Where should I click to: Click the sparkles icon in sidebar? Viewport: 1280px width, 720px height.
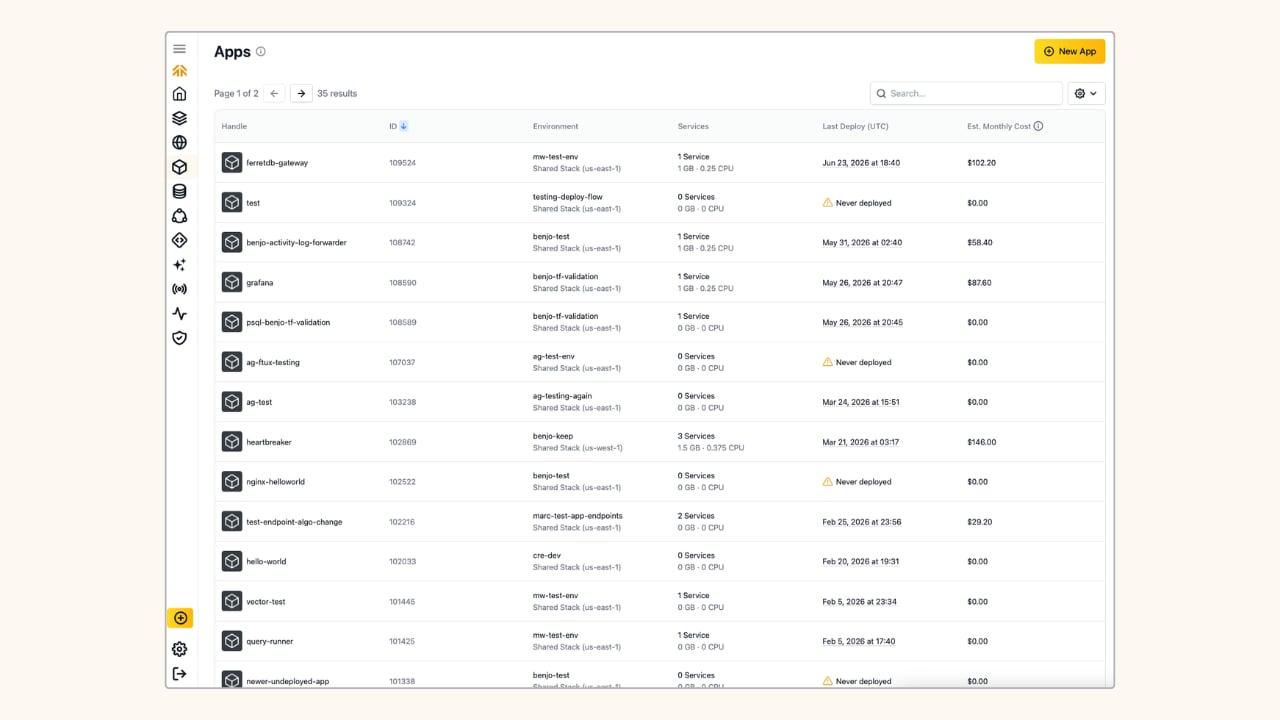click(x=179, y=265)
